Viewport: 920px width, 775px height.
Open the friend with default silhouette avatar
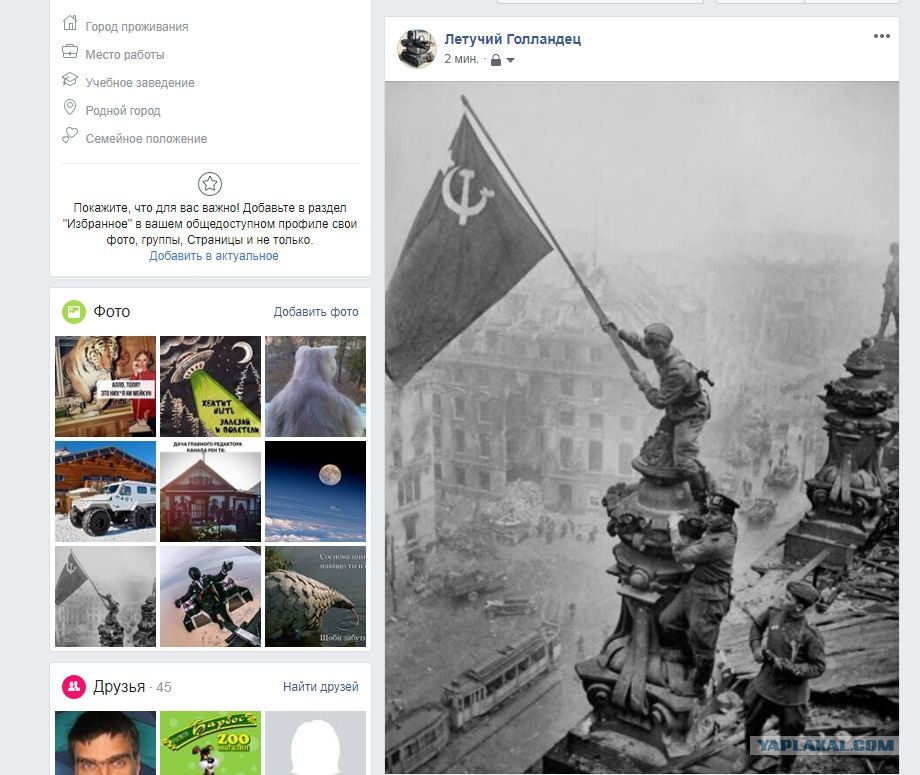316,743
